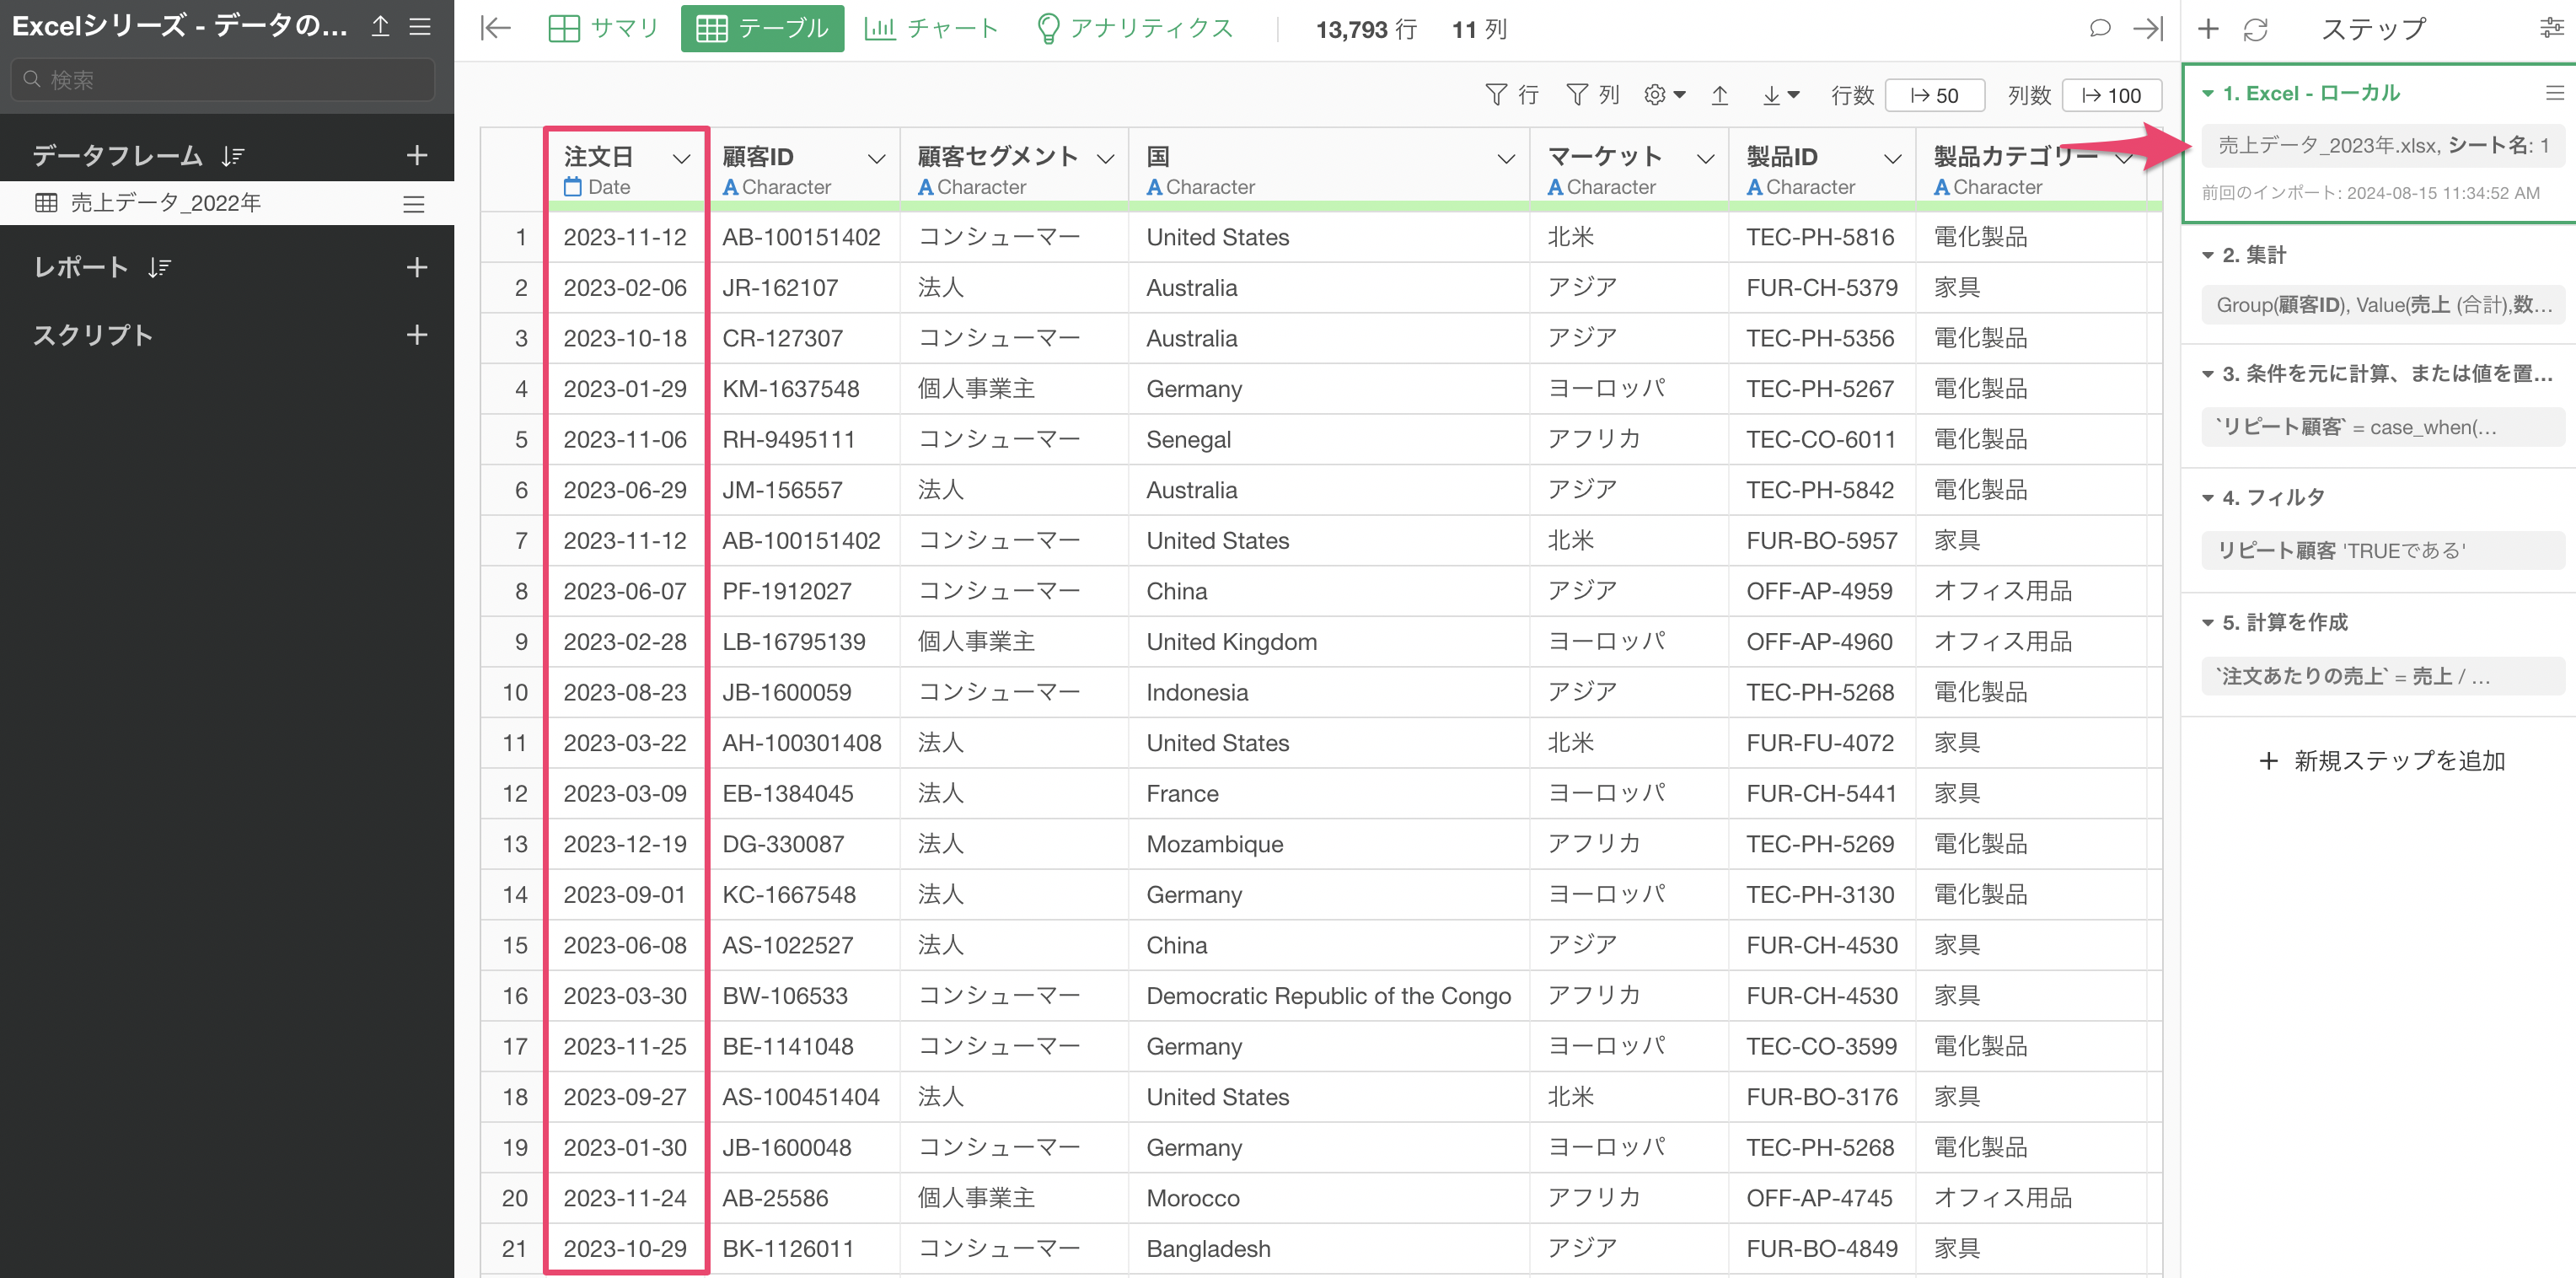Open the download dropdown in table toolbar
This screenshot has height=1278, width=2576.
click(1780, 95)
